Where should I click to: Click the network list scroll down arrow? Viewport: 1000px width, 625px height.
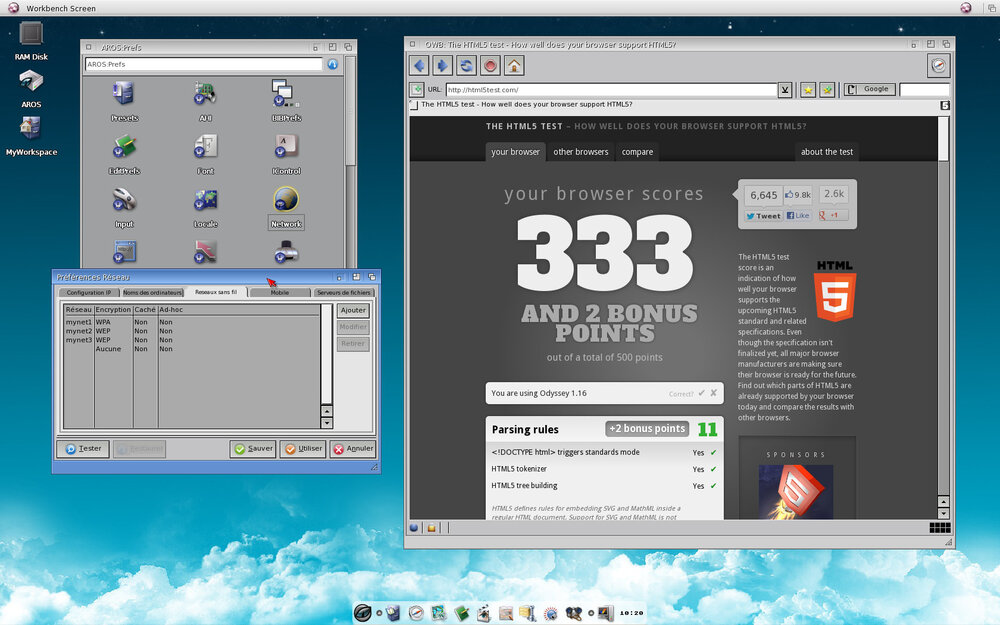326,424
